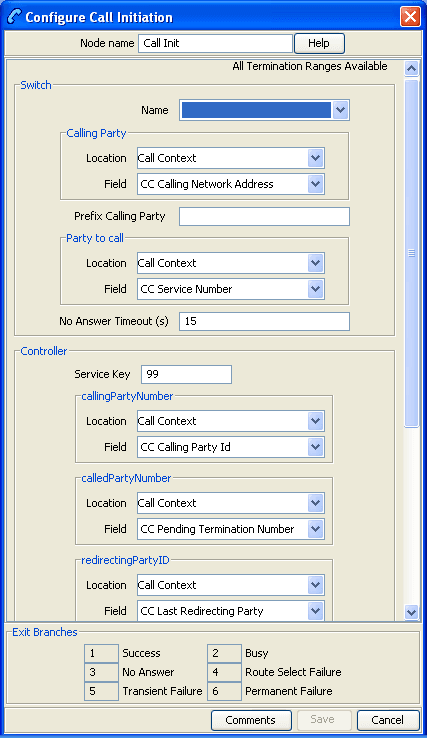This screenshot has width=427, height=738.
Task: Click the Help button
Action: click(x=319, y=43)
